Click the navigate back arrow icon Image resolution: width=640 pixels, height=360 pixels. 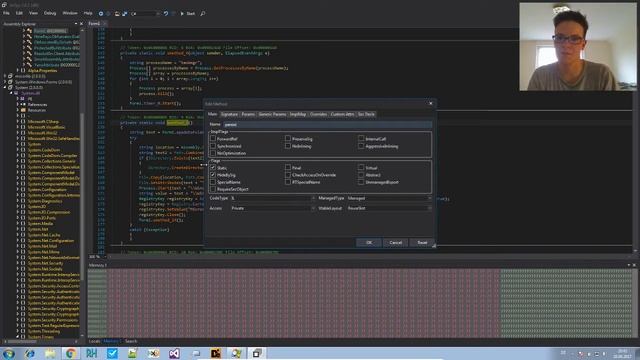click(x=101, y=13)
